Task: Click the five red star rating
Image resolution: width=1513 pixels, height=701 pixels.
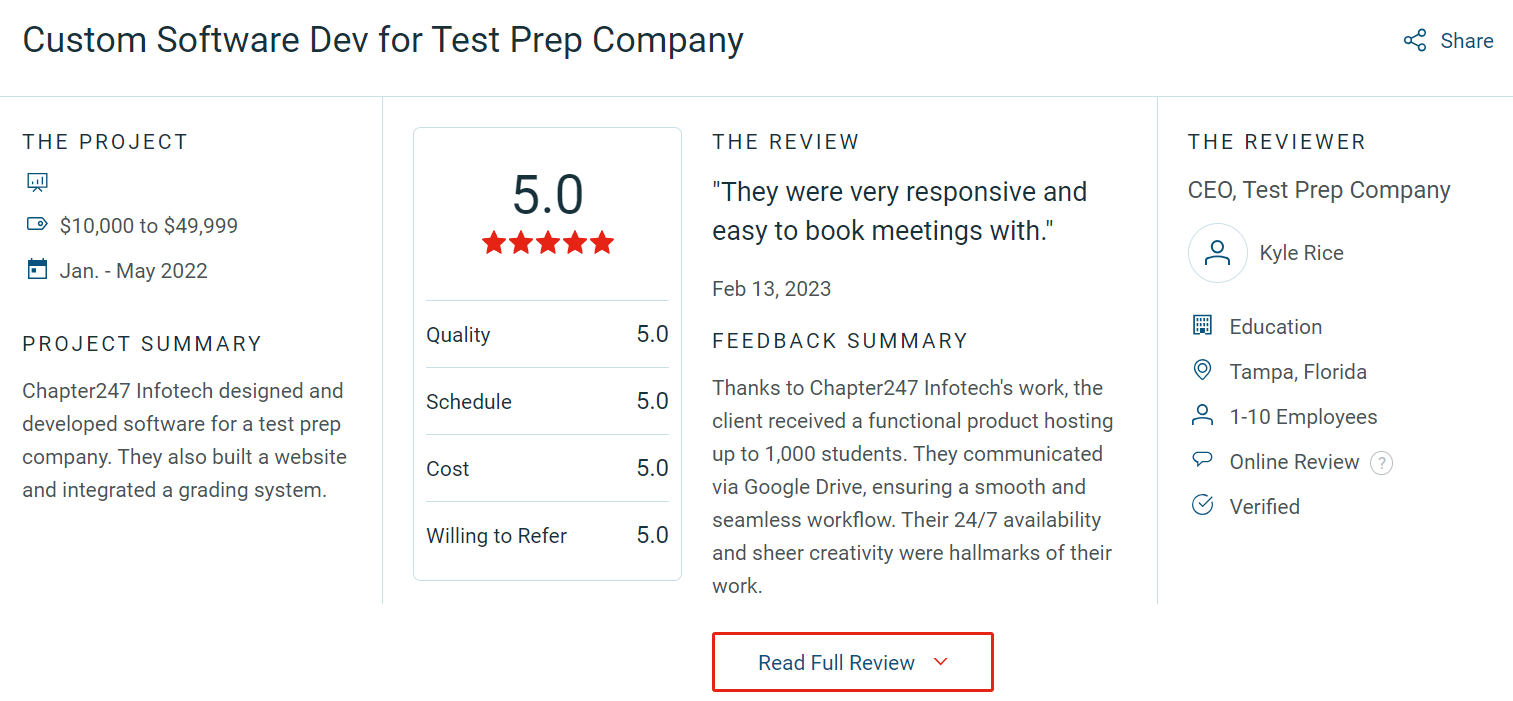Action: (547, 243)
